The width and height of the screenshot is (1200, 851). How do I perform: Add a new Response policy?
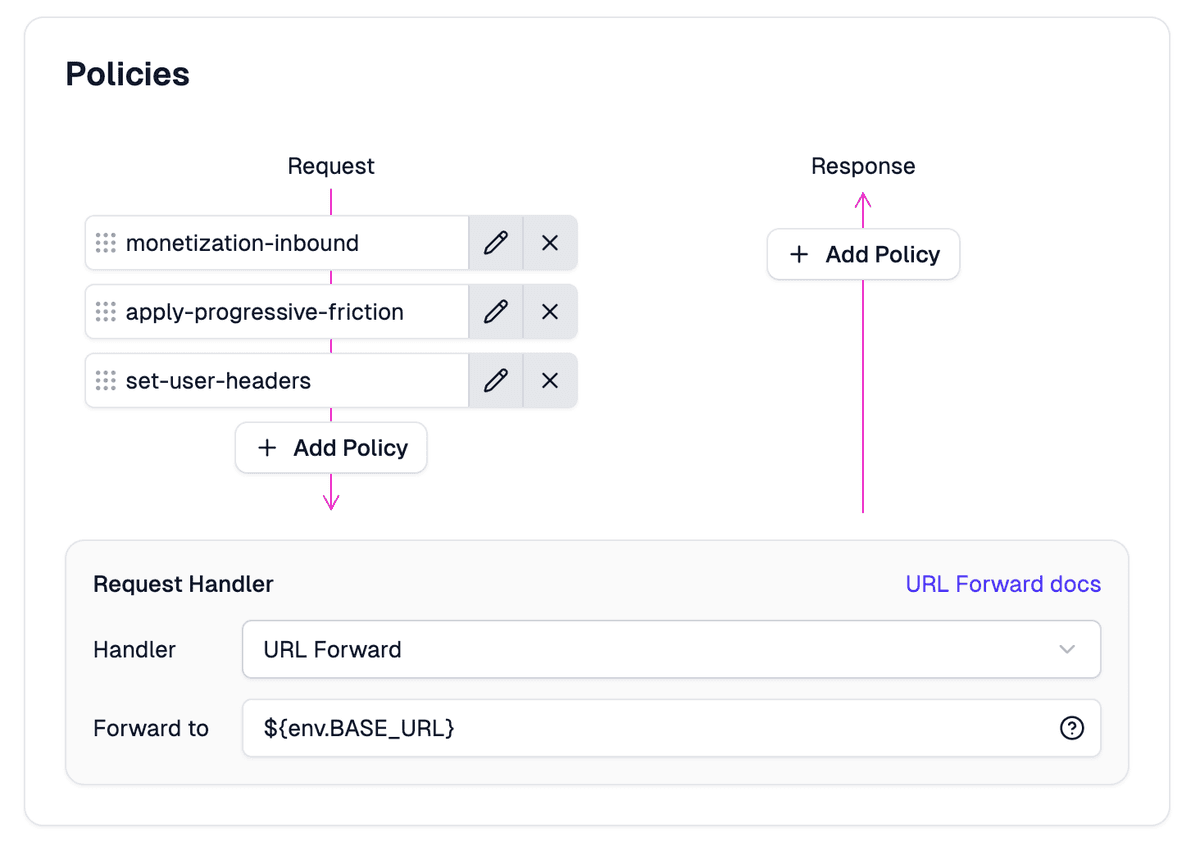(863, 254)
